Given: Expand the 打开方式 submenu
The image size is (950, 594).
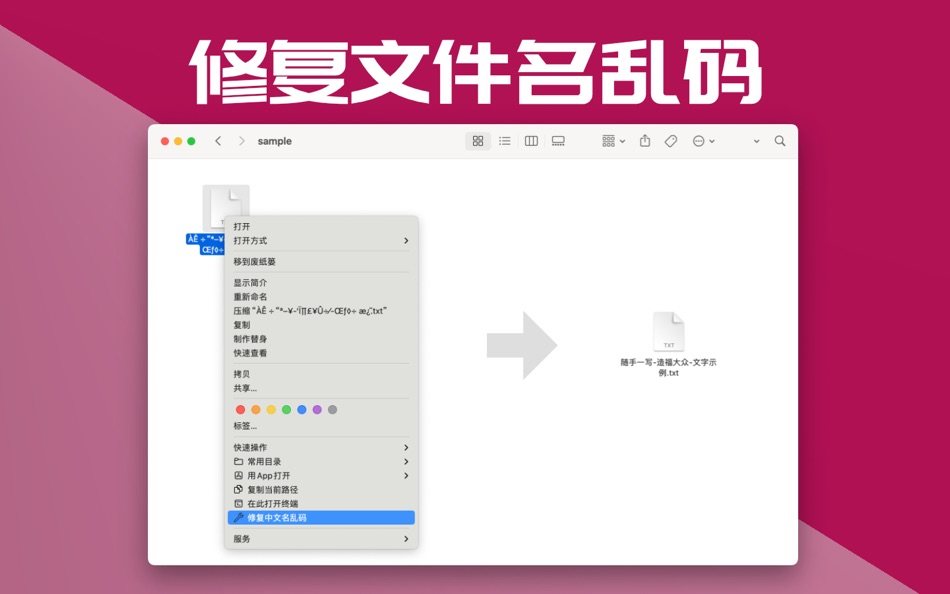Looking at the screenshot, I should (x=321, y=241).
